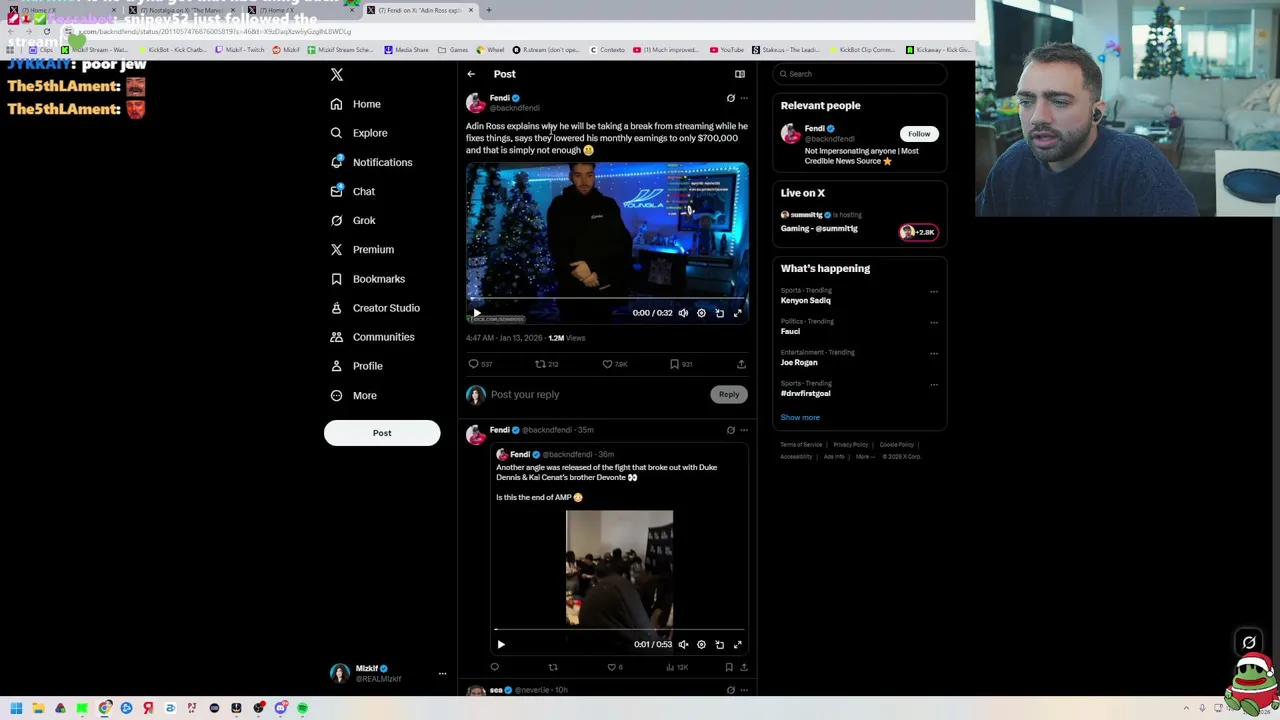The width and height of the screenshot is (1280, 720).
Task: Reply to Fendi's fight video post
Action: coord(494,667)
